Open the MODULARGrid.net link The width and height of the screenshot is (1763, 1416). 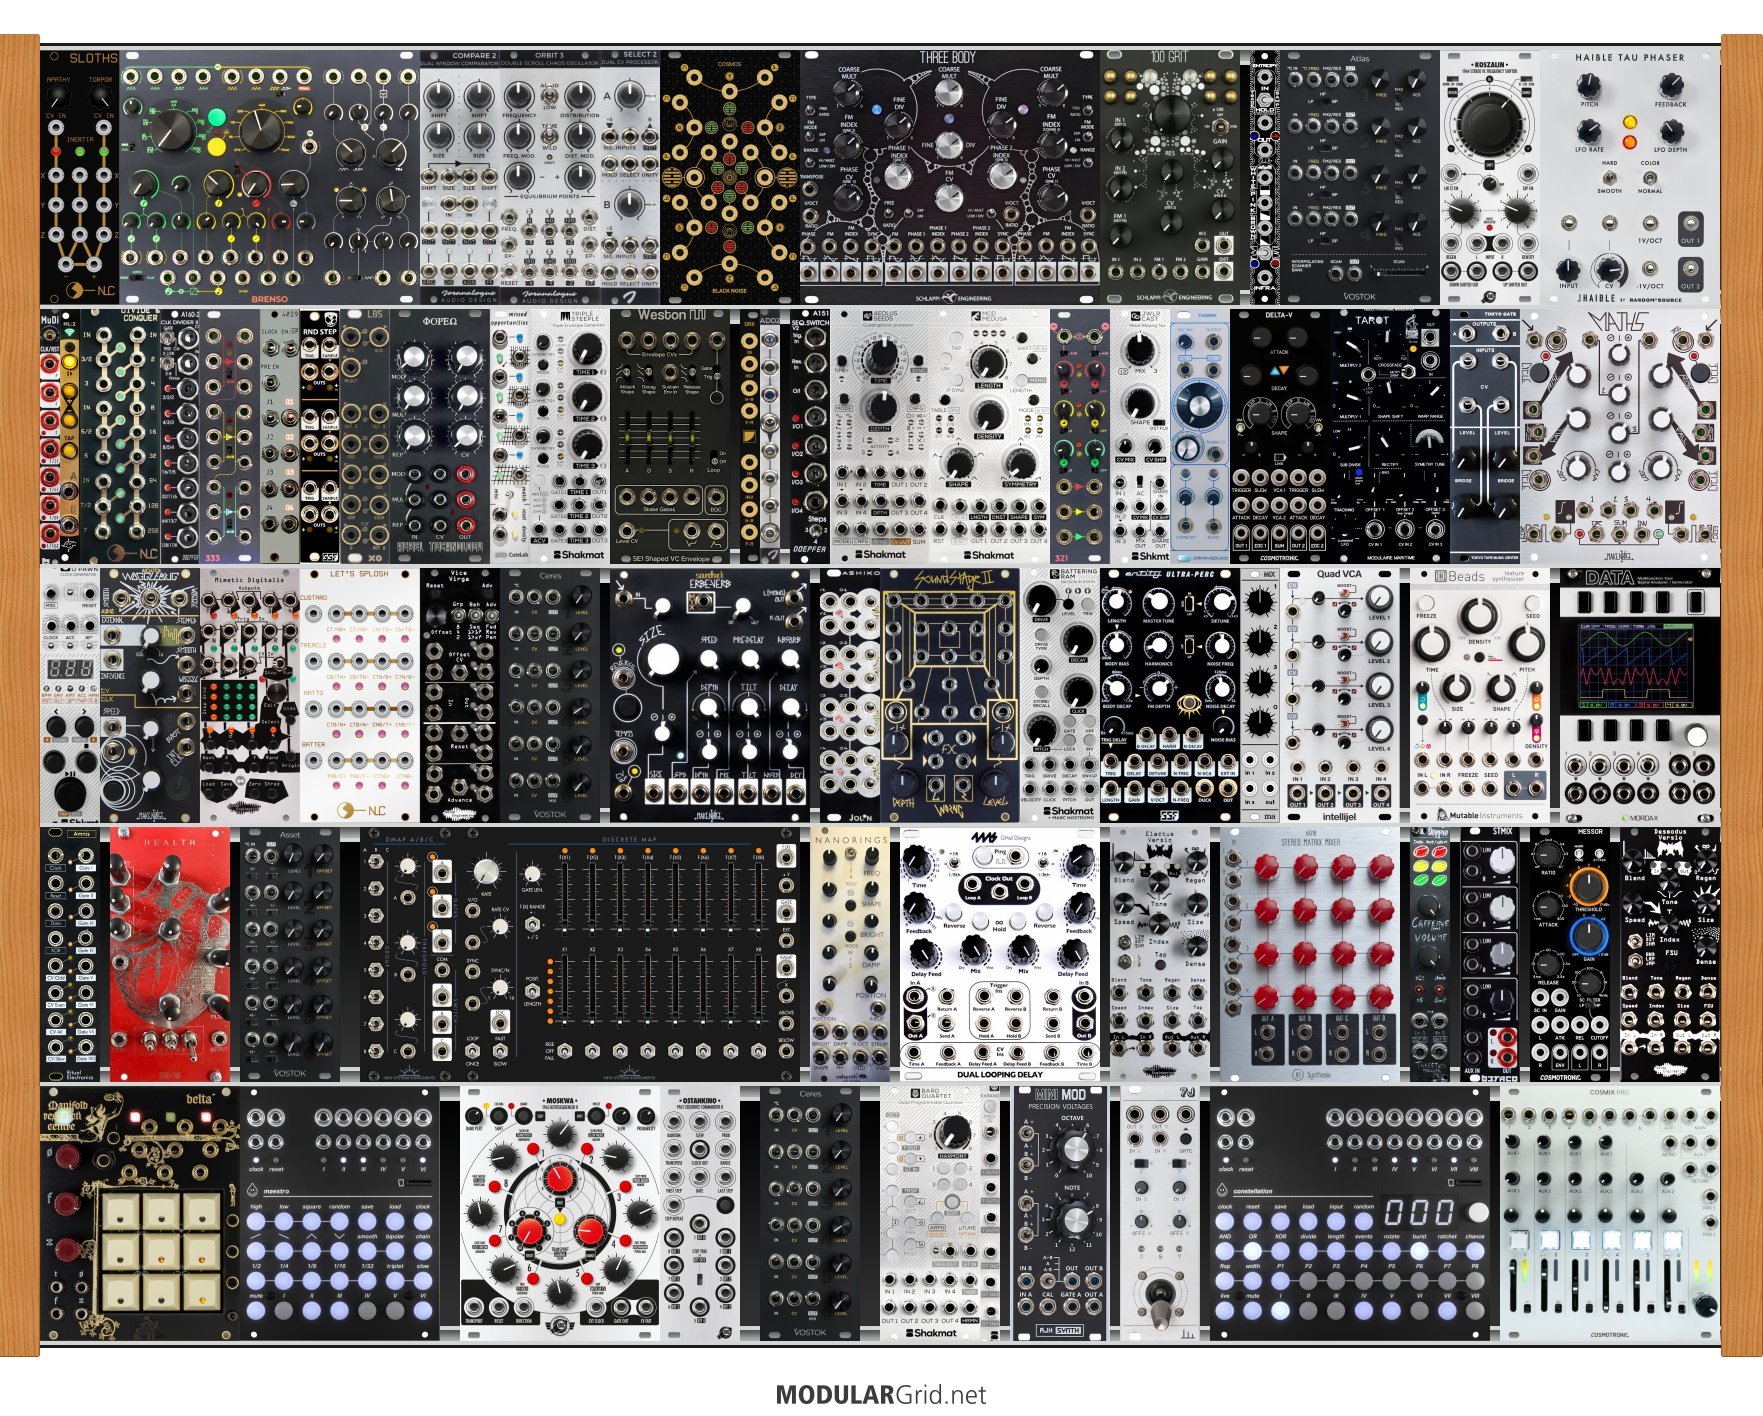click(x=881, y=1395)
